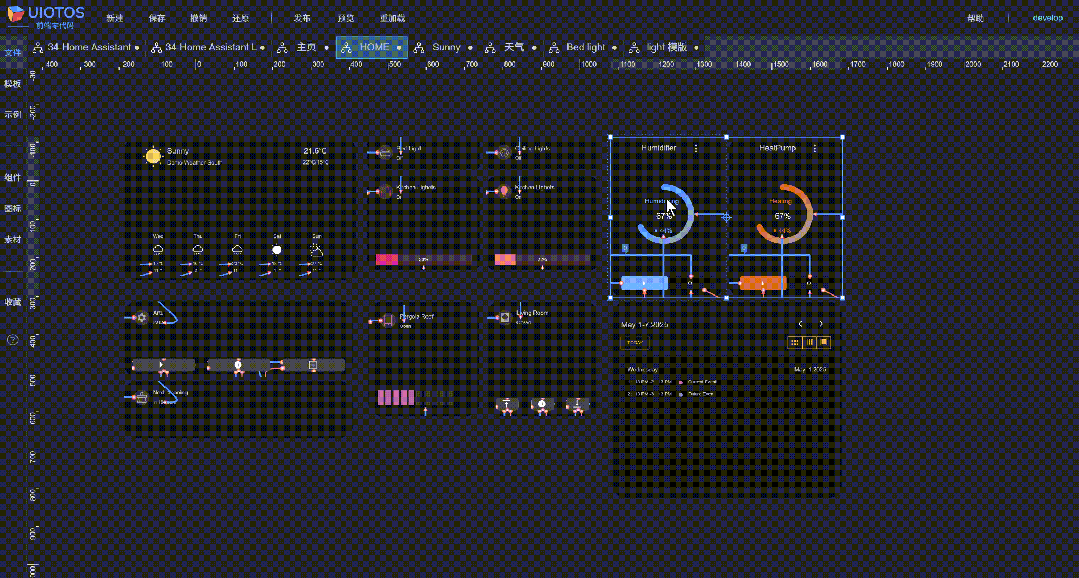Image resolution: width=1079 pixels, height=578 pixels.
Task: Open the 收藏 panel in left sidebar
Action: pos(12,302)
